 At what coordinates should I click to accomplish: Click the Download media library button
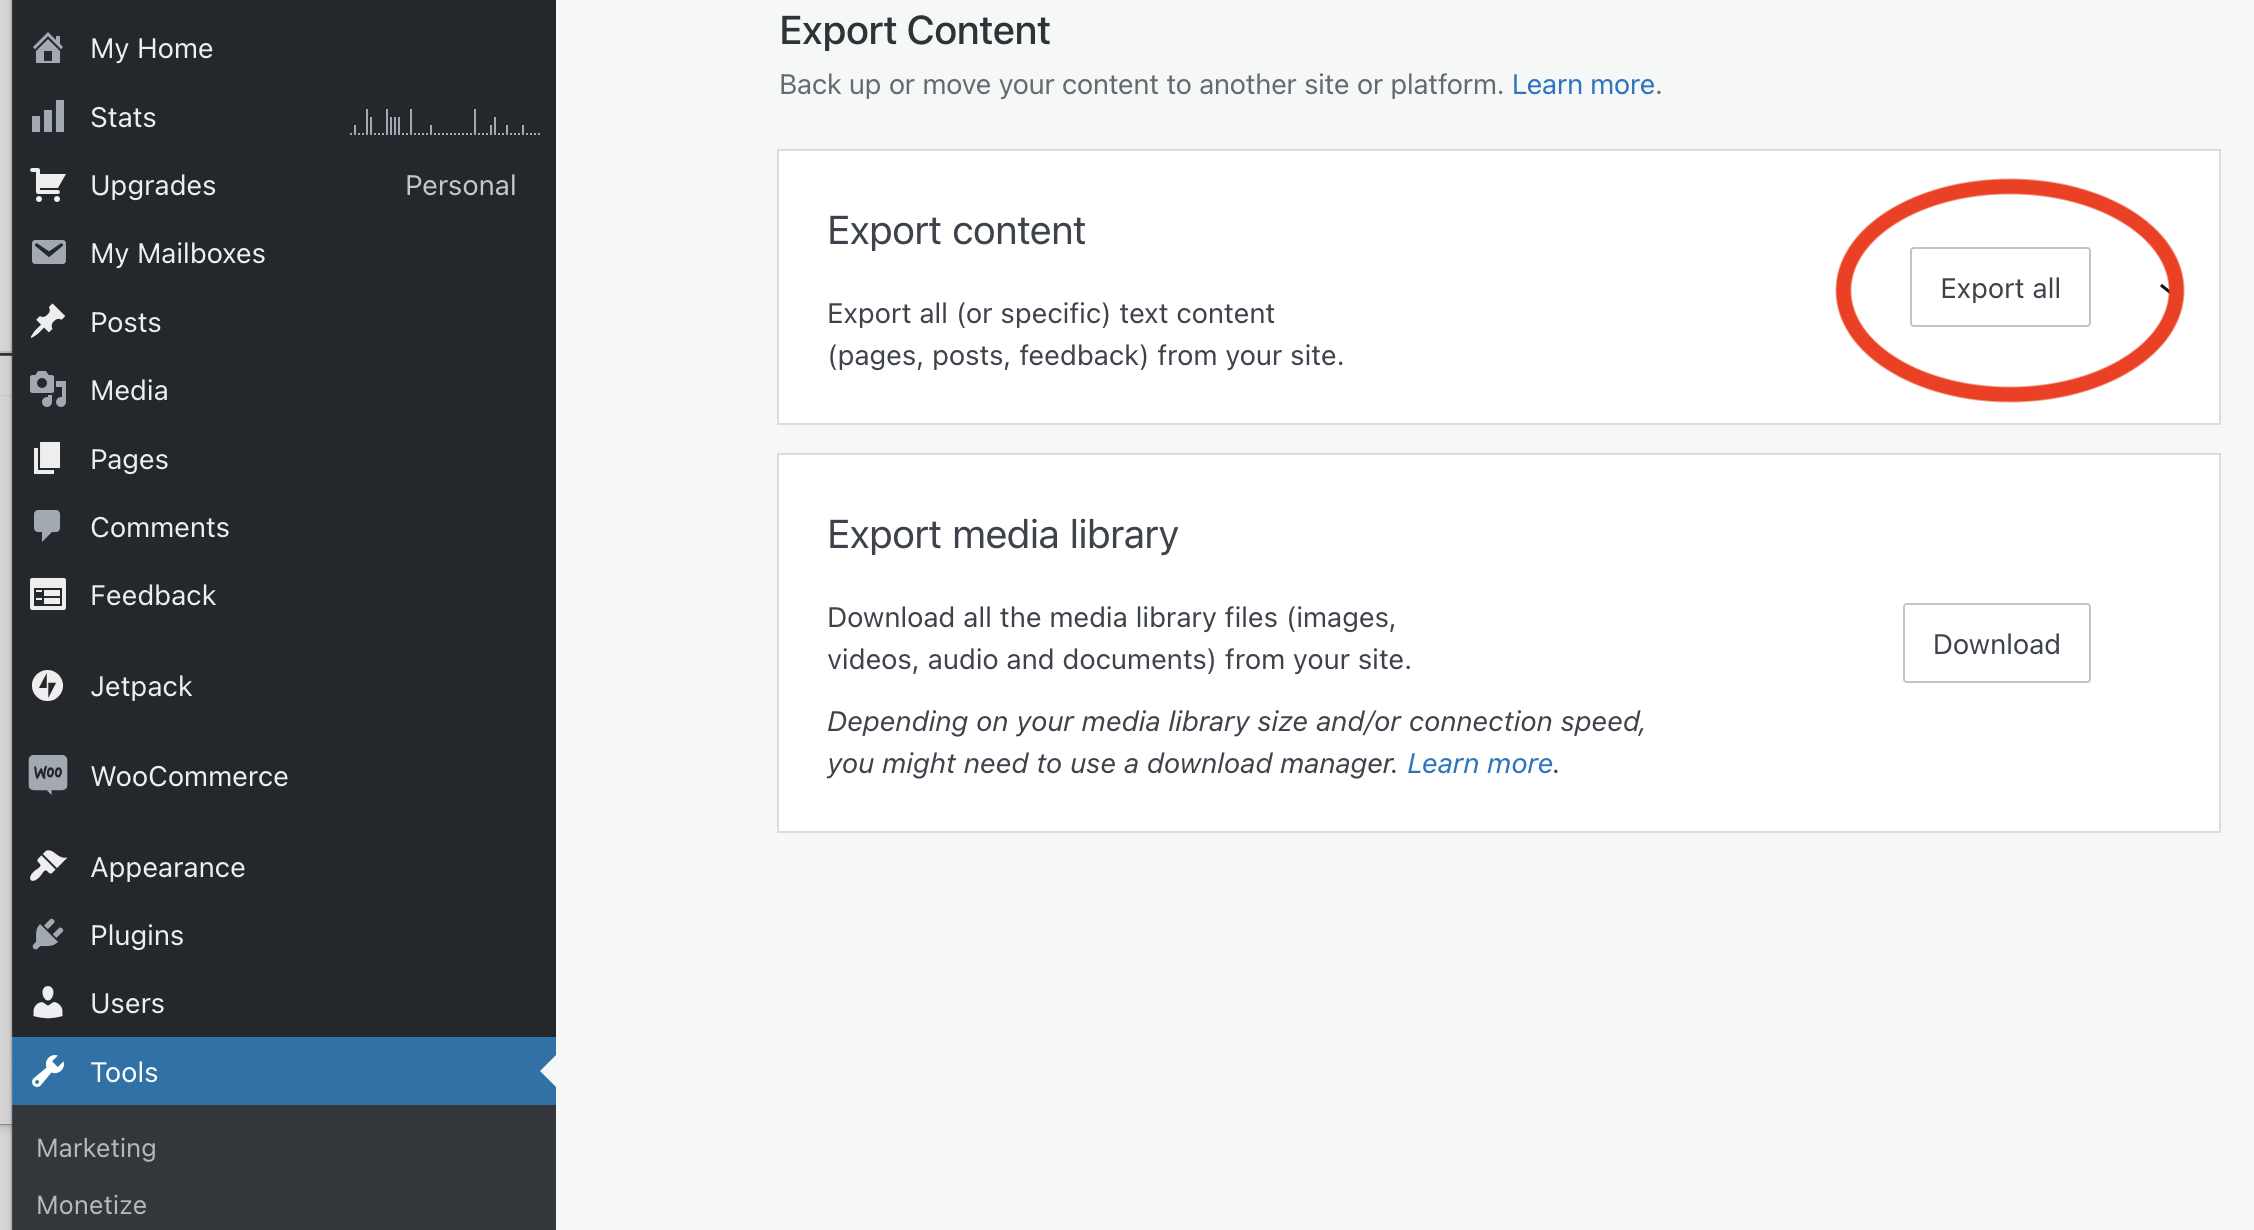tap(1996, 643)
